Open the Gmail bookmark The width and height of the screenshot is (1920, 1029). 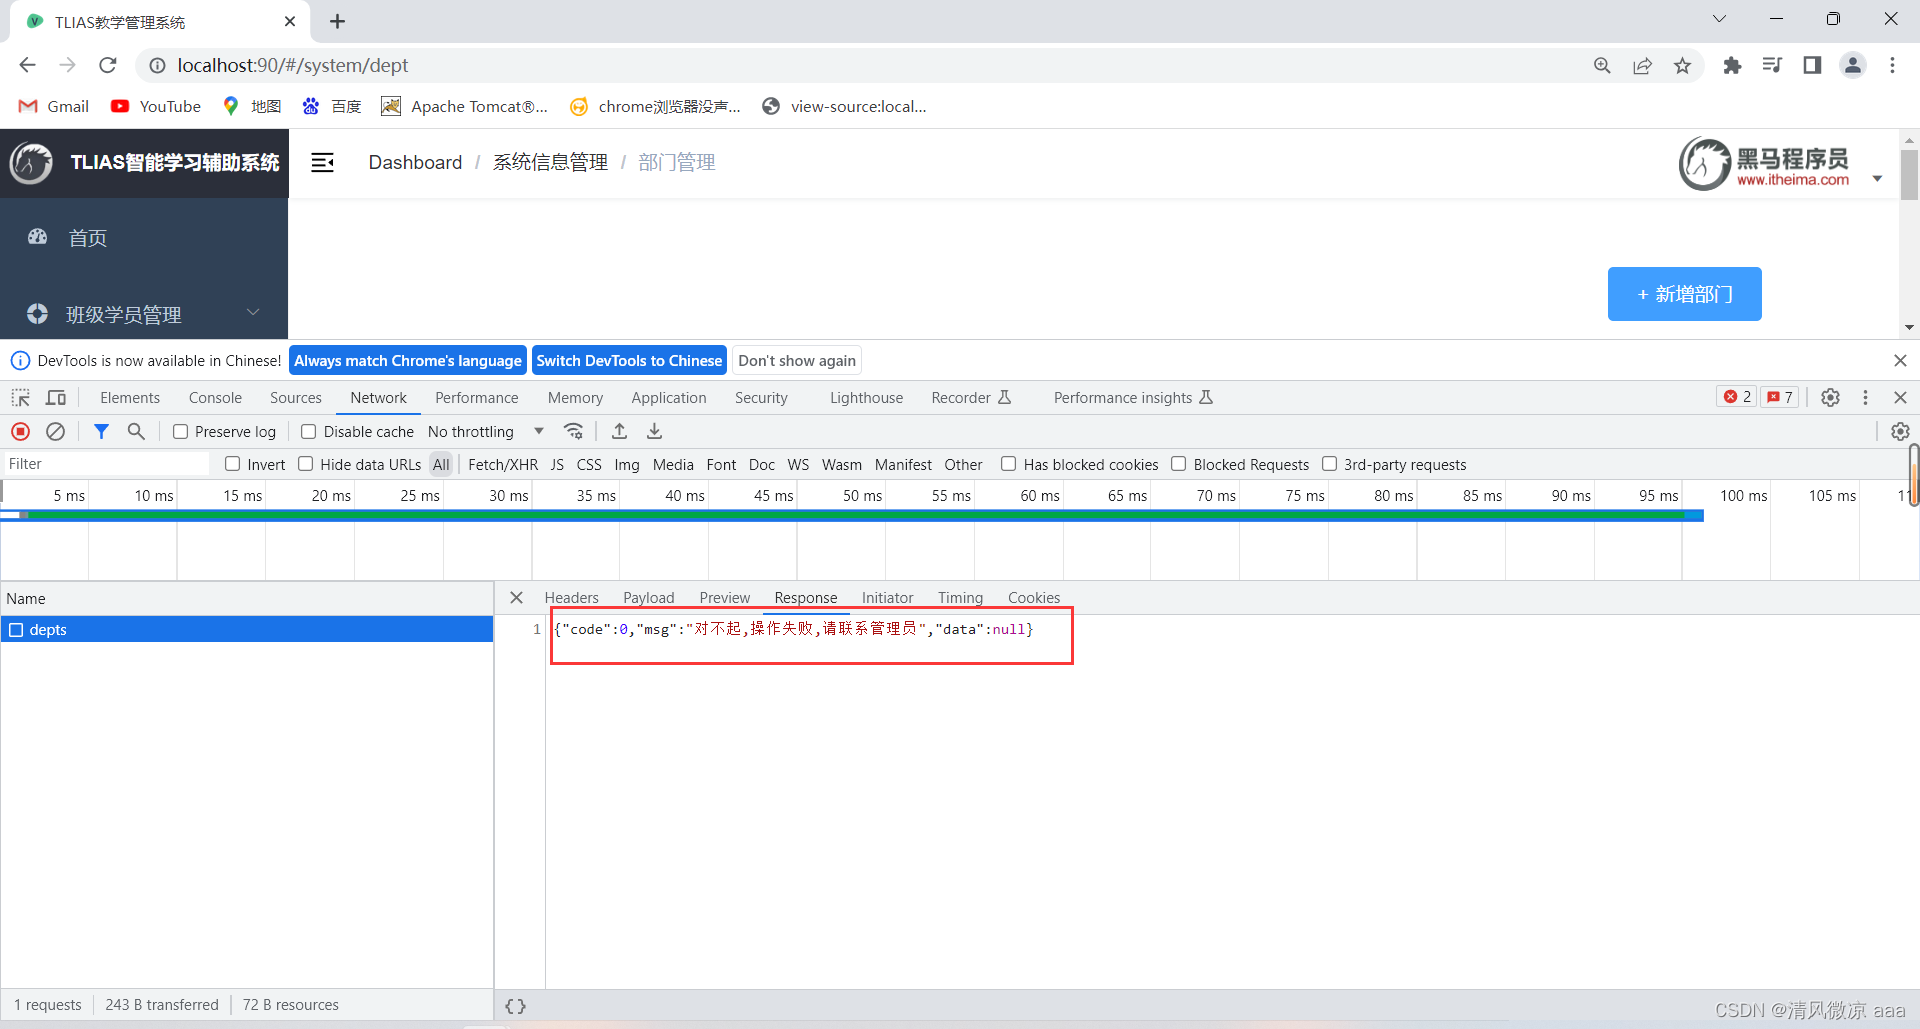54,106
